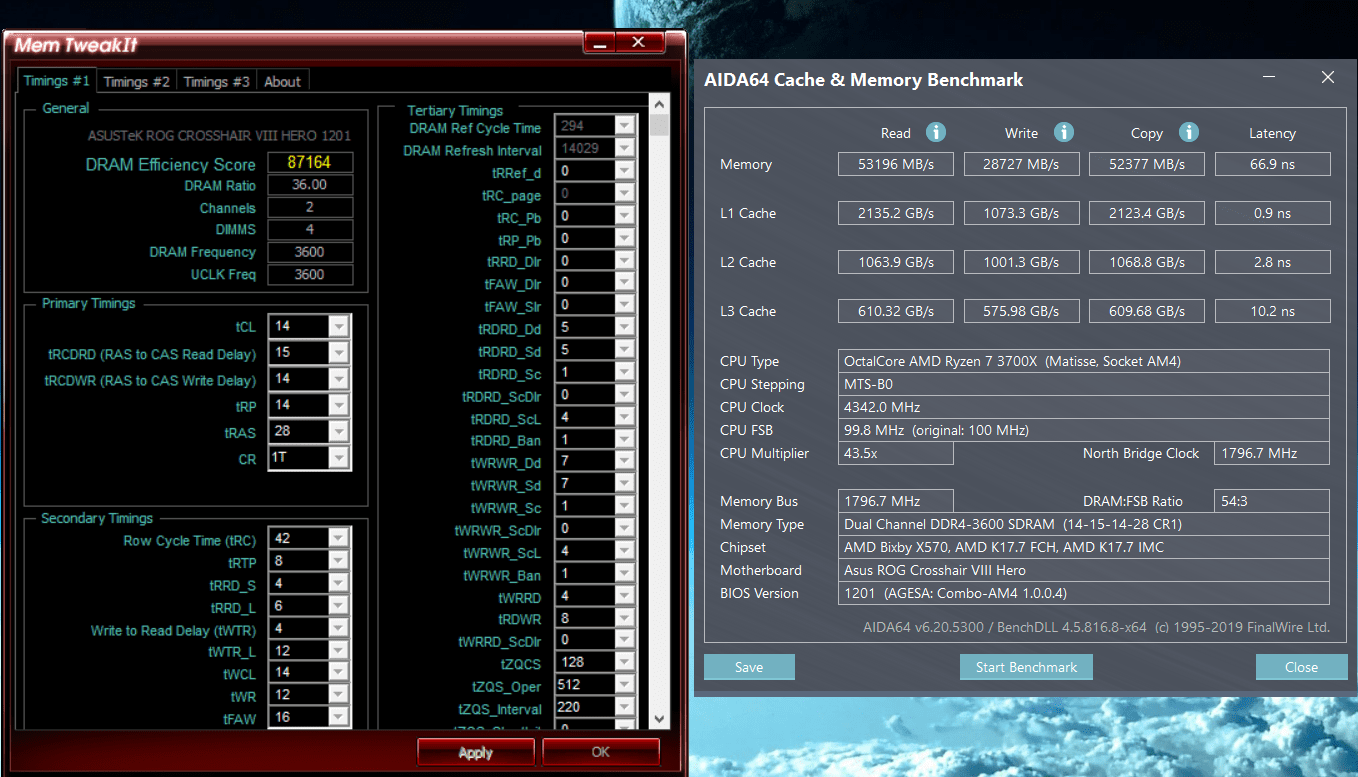
Task: Open the tWRWR_Sd dropdown
Action: coord(625,484)
